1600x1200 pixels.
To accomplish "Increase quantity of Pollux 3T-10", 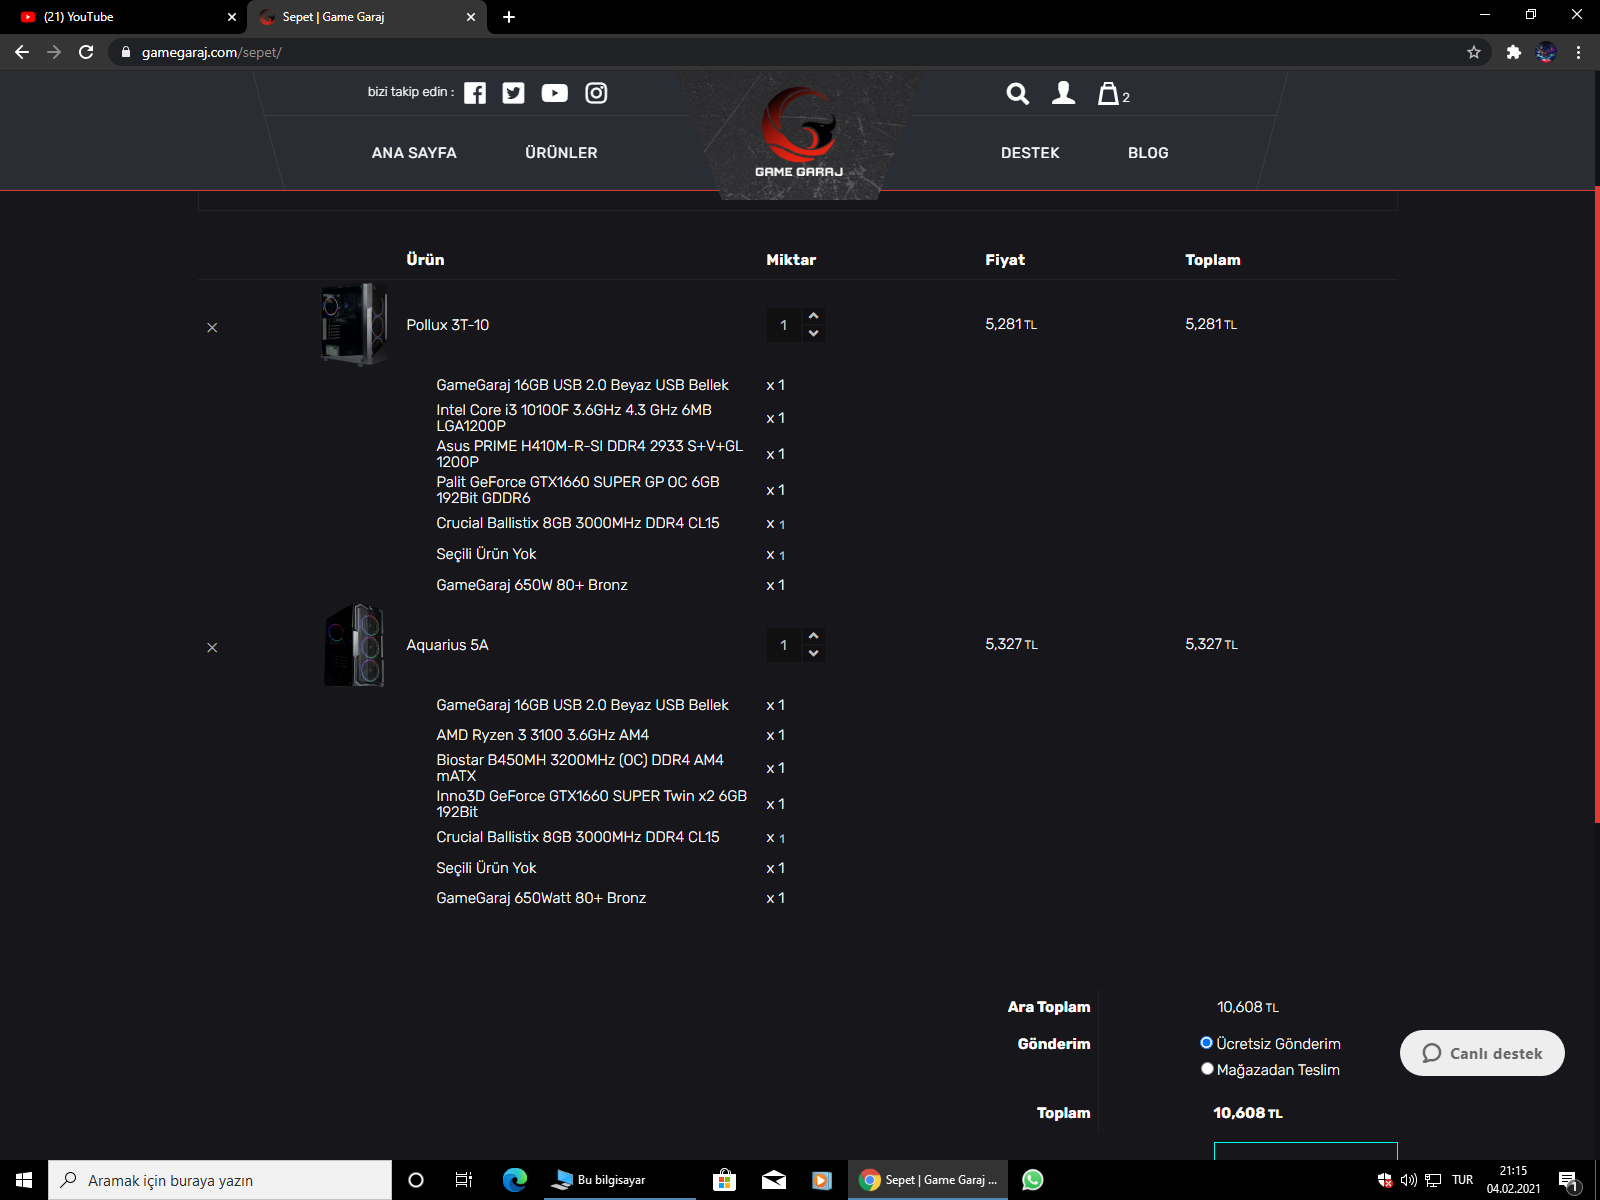I will click(x=814, y=316).
